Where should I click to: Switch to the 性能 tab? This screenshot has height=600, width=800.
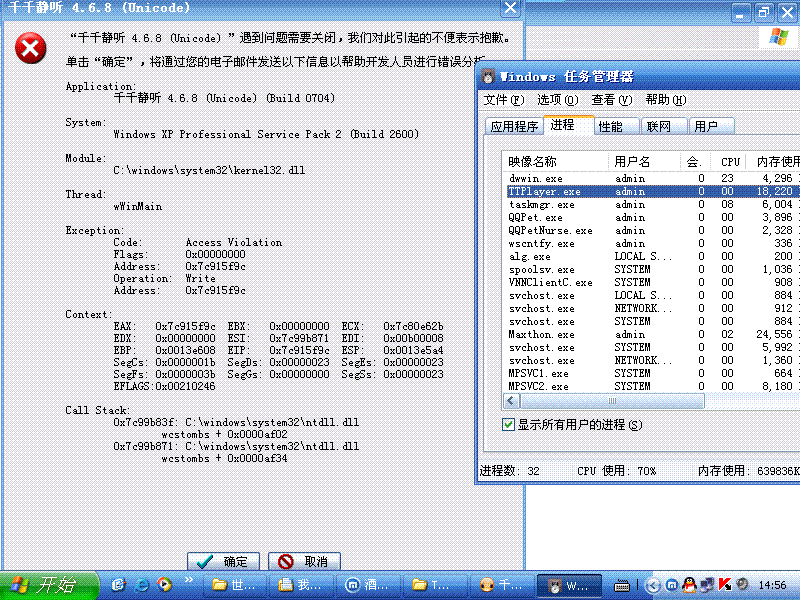pyautogui.click(x=616, y=126)
